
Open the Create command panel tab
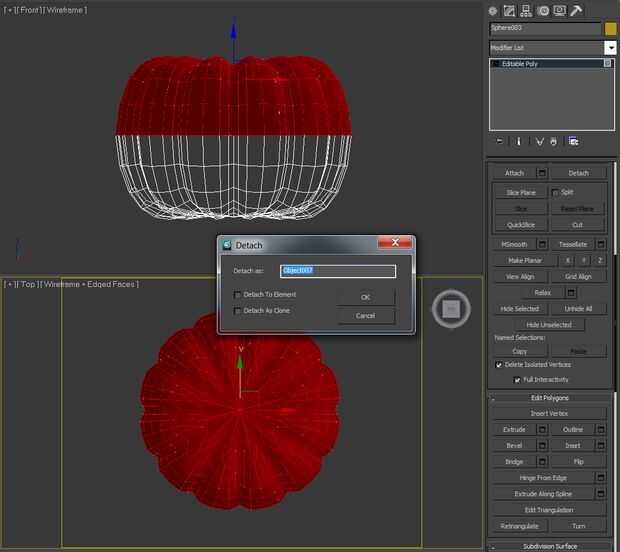tap(493, 10)
